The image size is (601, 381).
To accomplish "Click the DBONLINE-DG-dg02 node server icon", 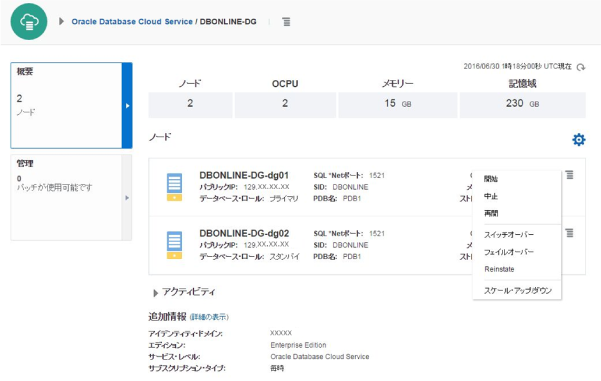I will coord(174,245).
